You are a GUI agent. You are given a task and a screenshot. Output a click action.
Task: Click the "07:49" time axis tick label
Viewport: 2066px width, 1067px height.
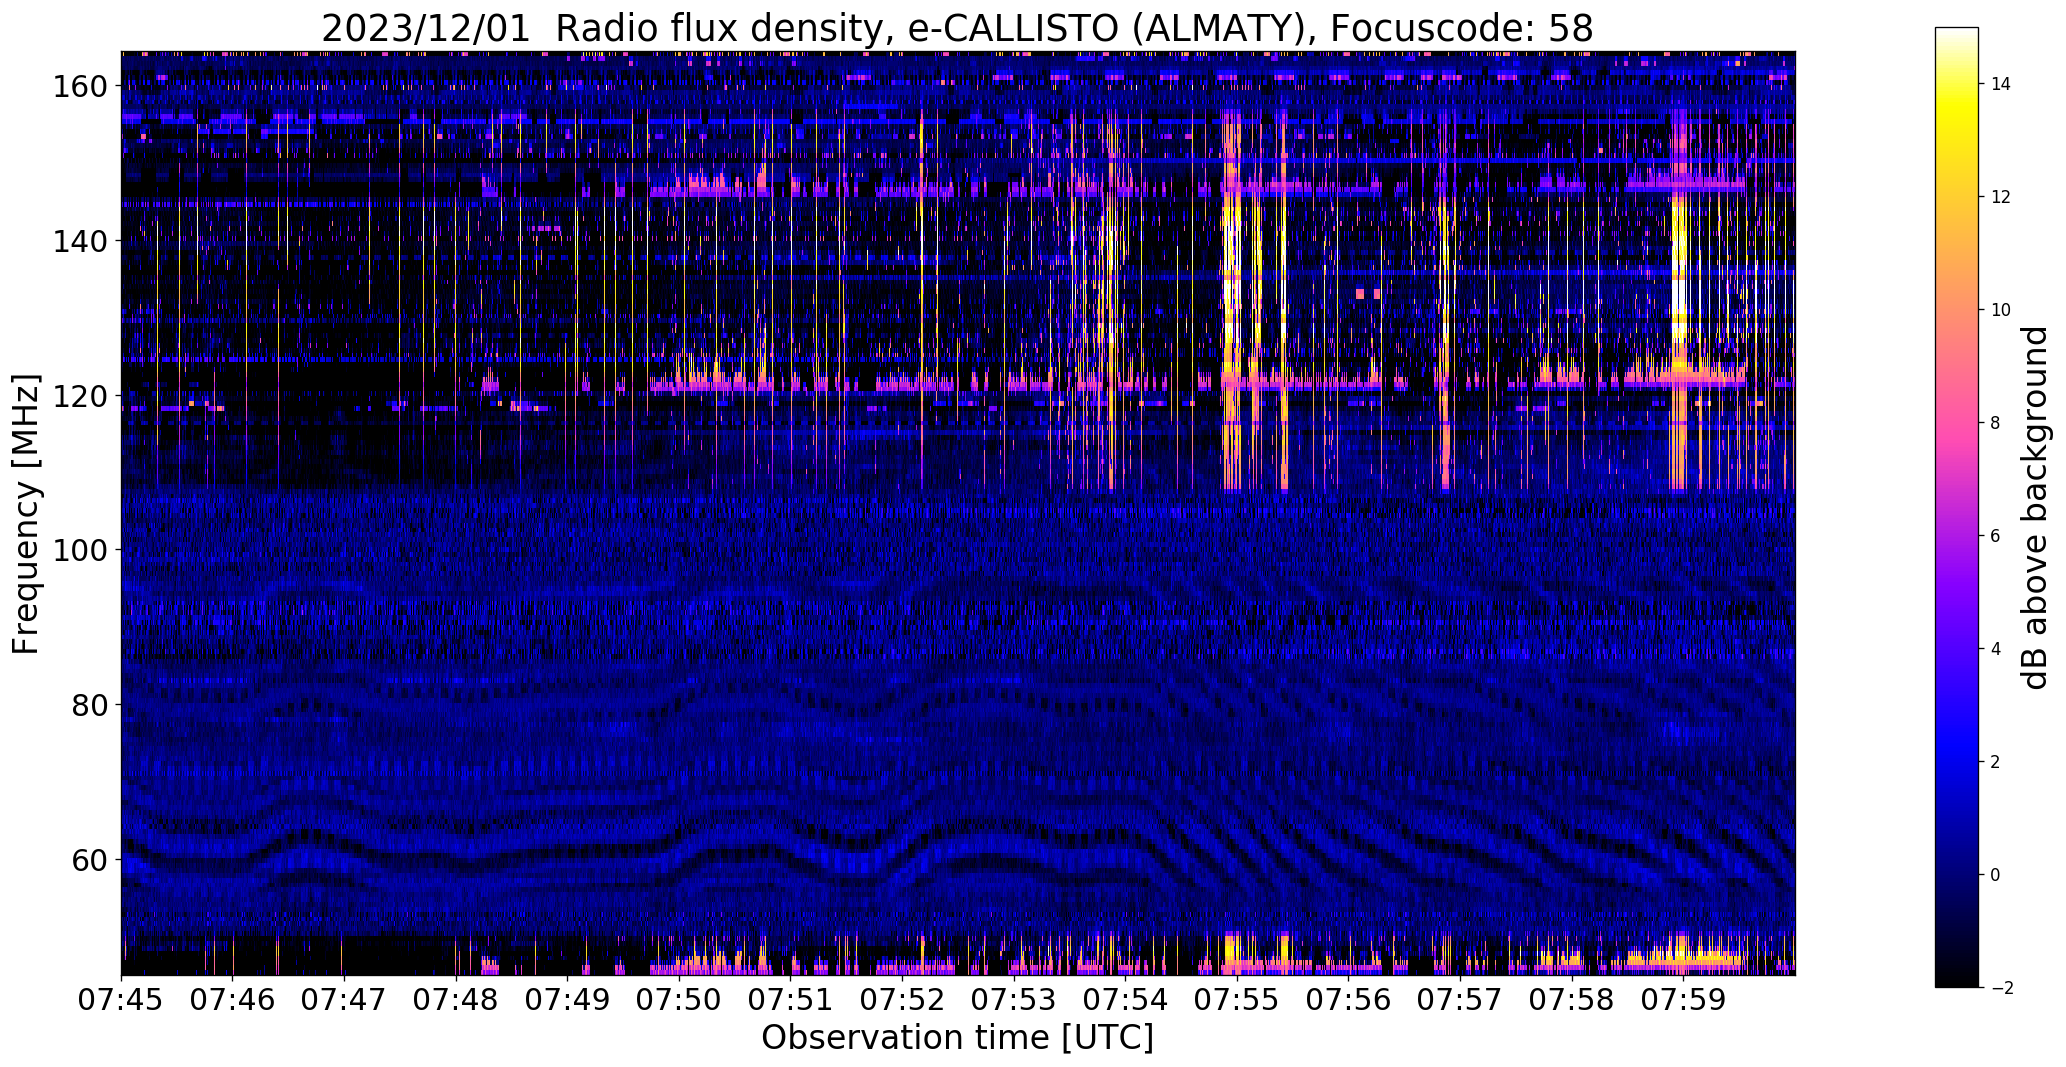pos(568,999)
